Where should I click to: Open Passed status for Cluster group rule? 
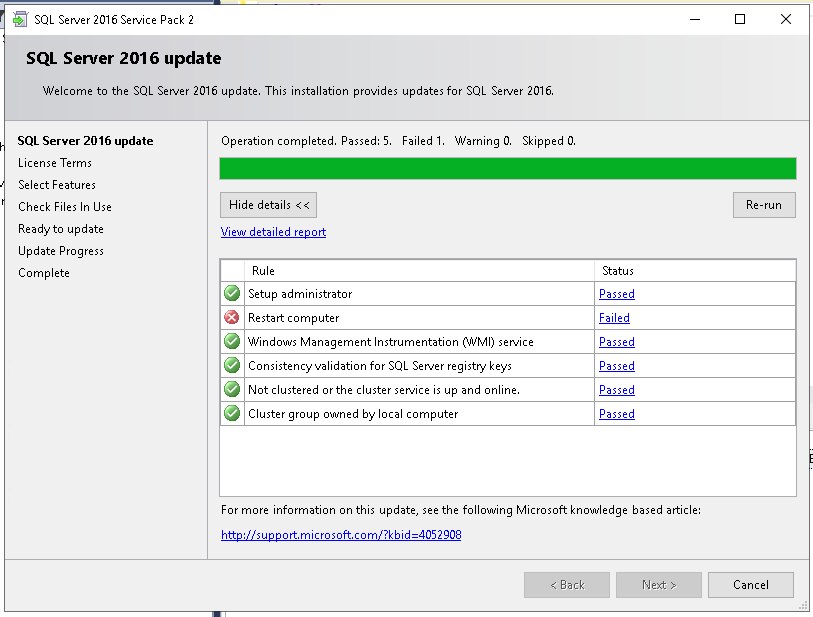(x=616, y=414)
